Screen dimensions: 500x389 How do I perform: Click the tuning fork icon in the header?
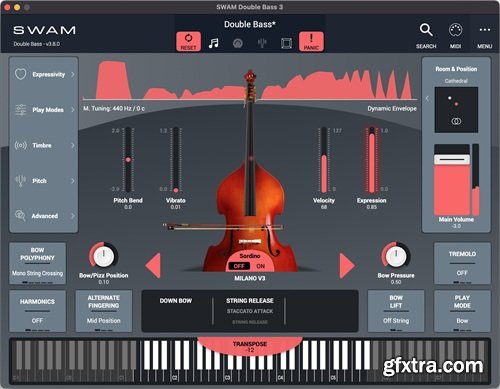pos(262,43)
